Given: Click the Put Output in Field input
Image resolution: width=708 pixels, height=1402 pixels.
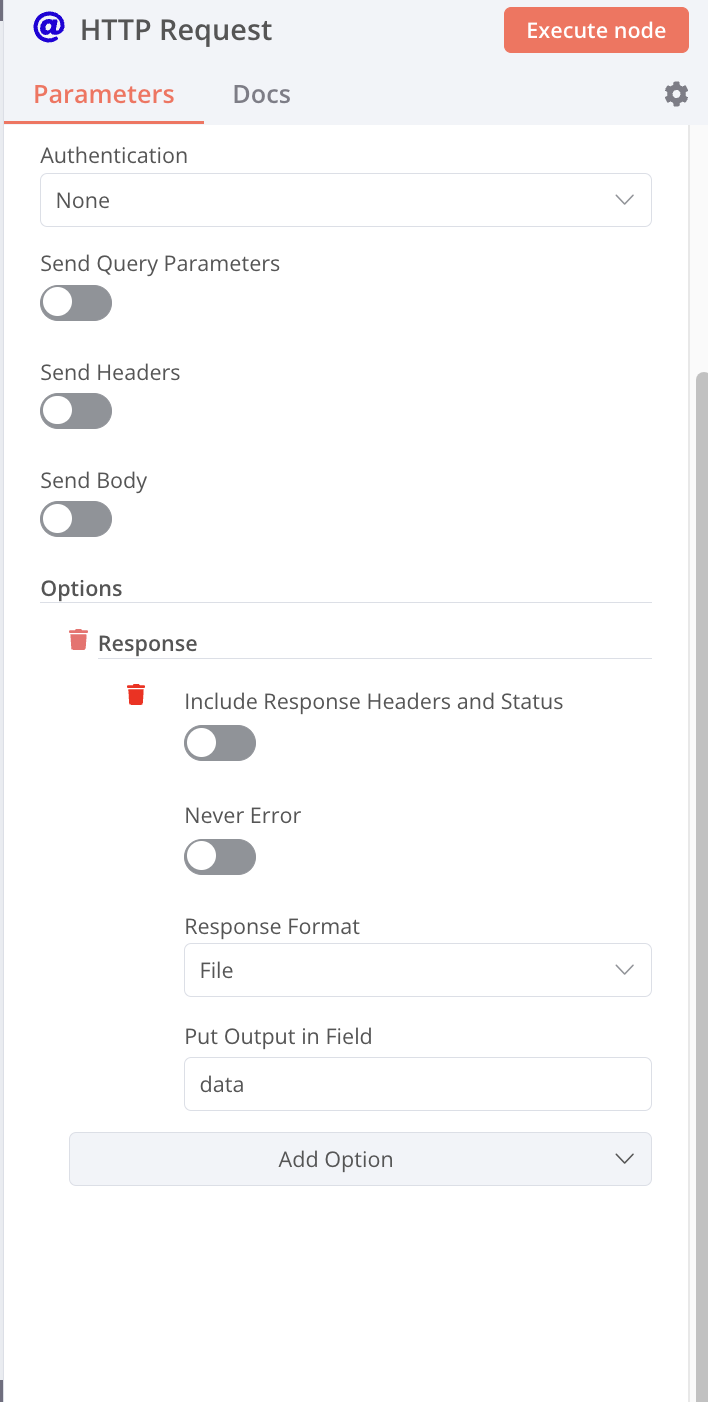Looking at the screenshot, I should (x=417, y=1084).
